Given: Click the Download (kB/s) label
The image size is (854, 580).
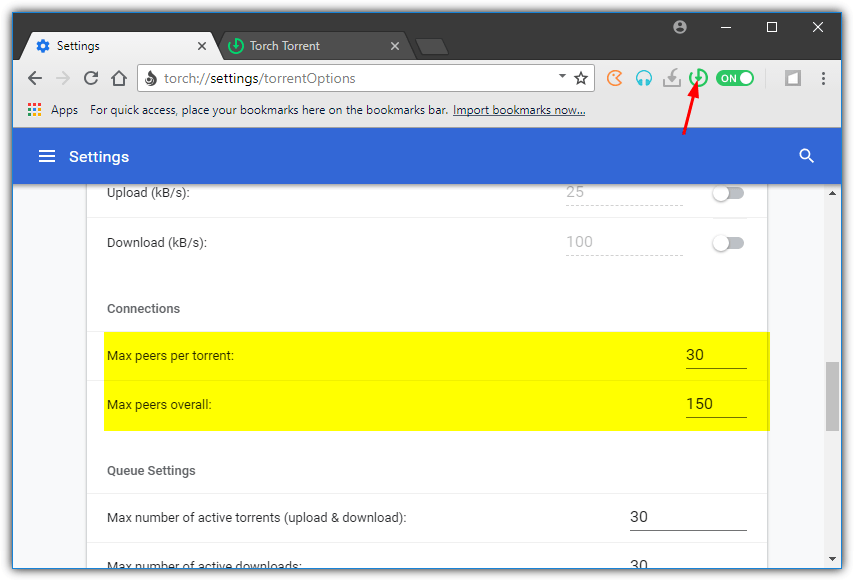Looking at the screenshot, I should (157, 242).
